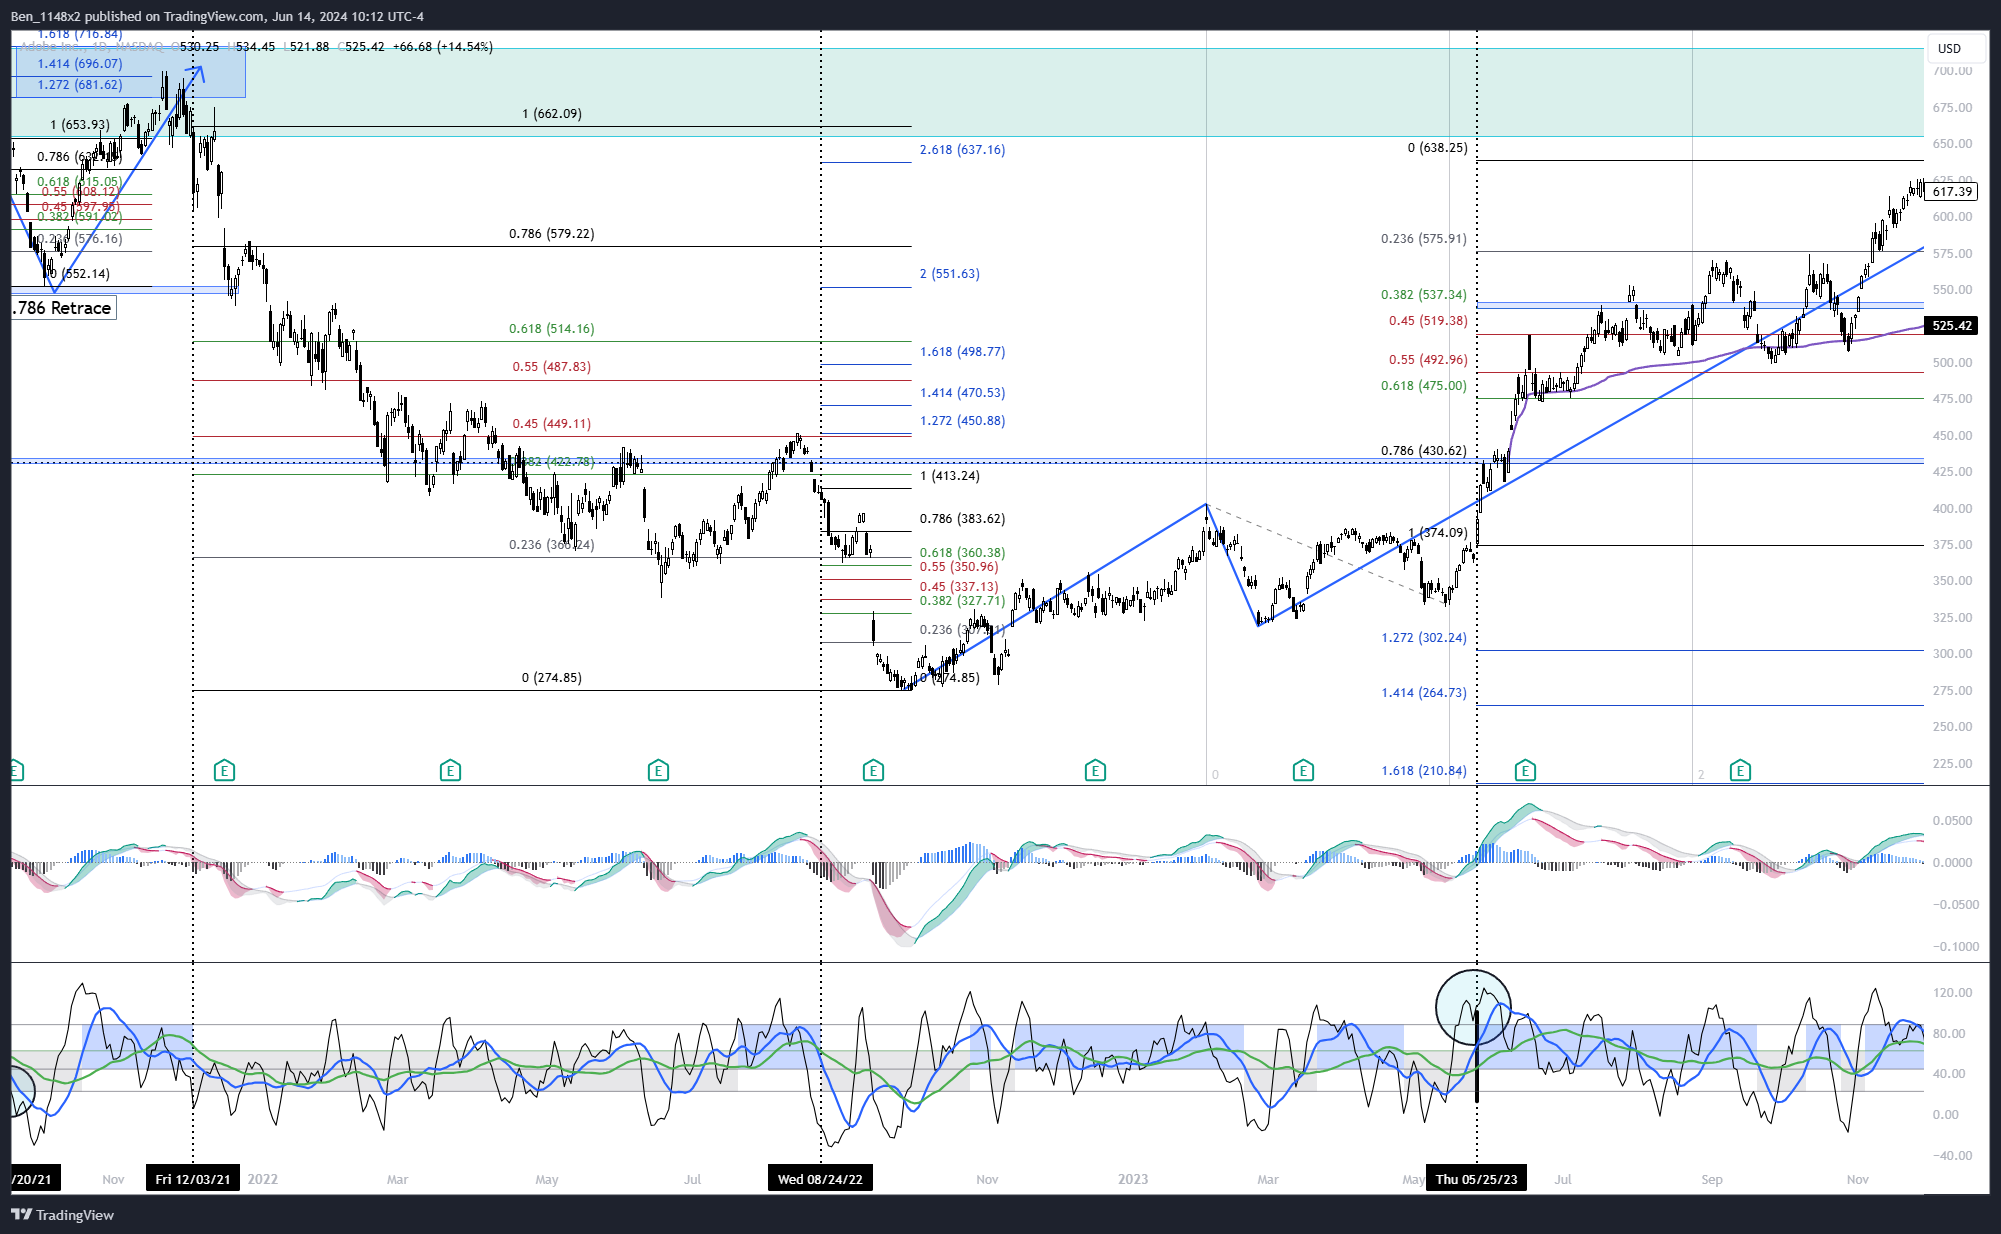The height and width of the screenshot is (1234, 2001).
Task: Click the earnings E marker right of 08/24/22 line
Action: [x=873, y=770]
